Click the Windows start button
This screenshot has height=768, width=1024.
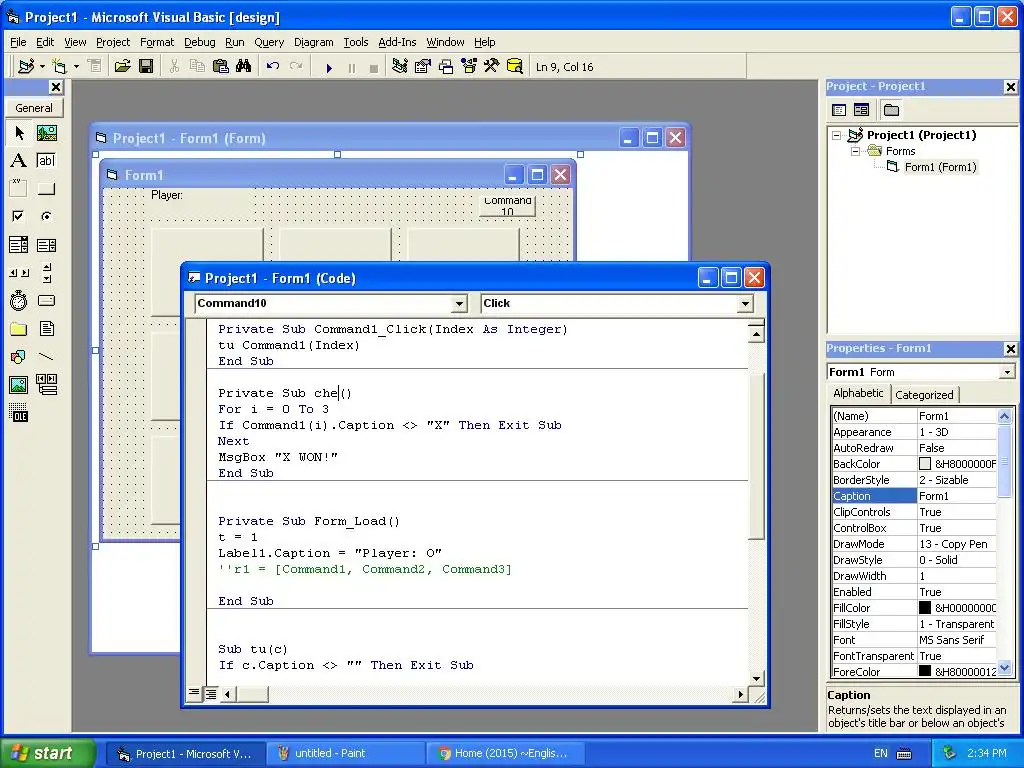(x=47, y=753)
